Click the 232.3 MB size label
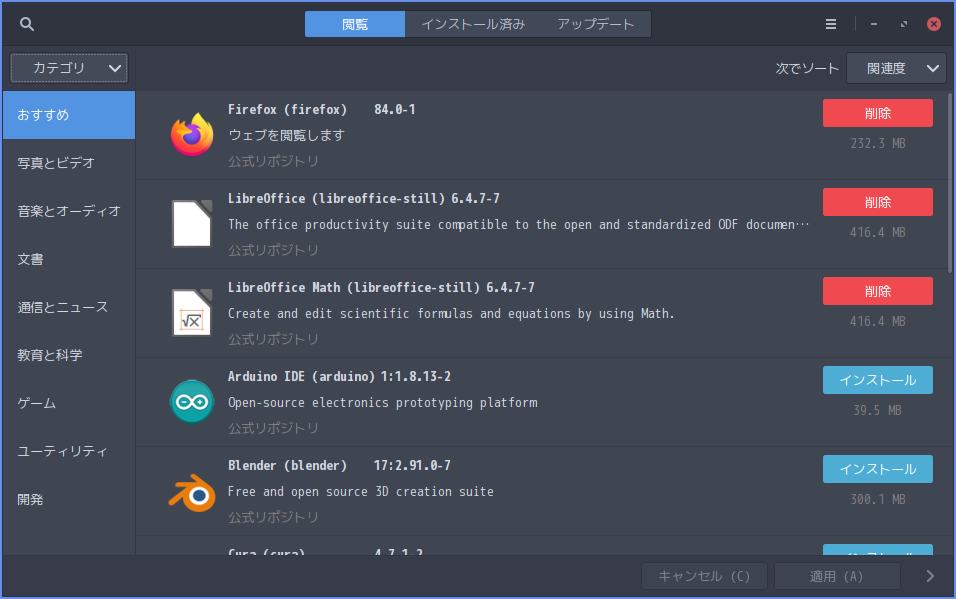956x599 pixels. click(x=877, y=143)
